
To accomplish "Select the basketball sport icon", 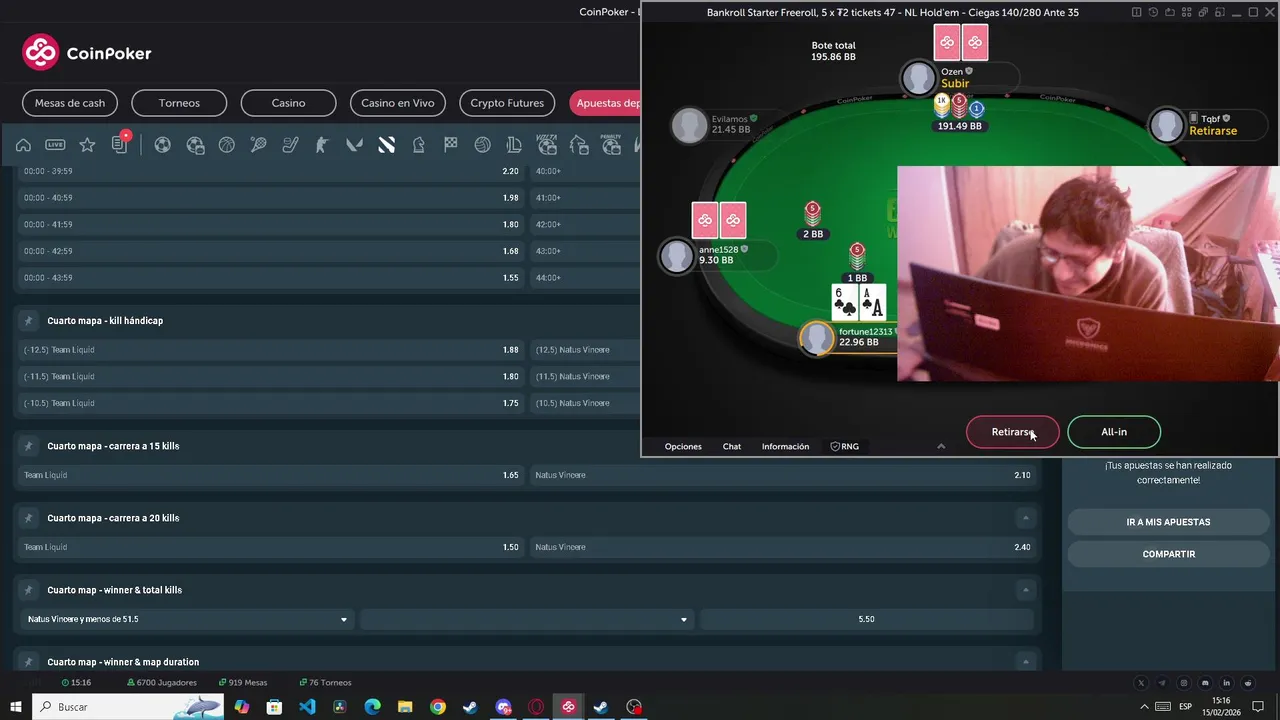I will pyautogui.click(x=226, y=145).
